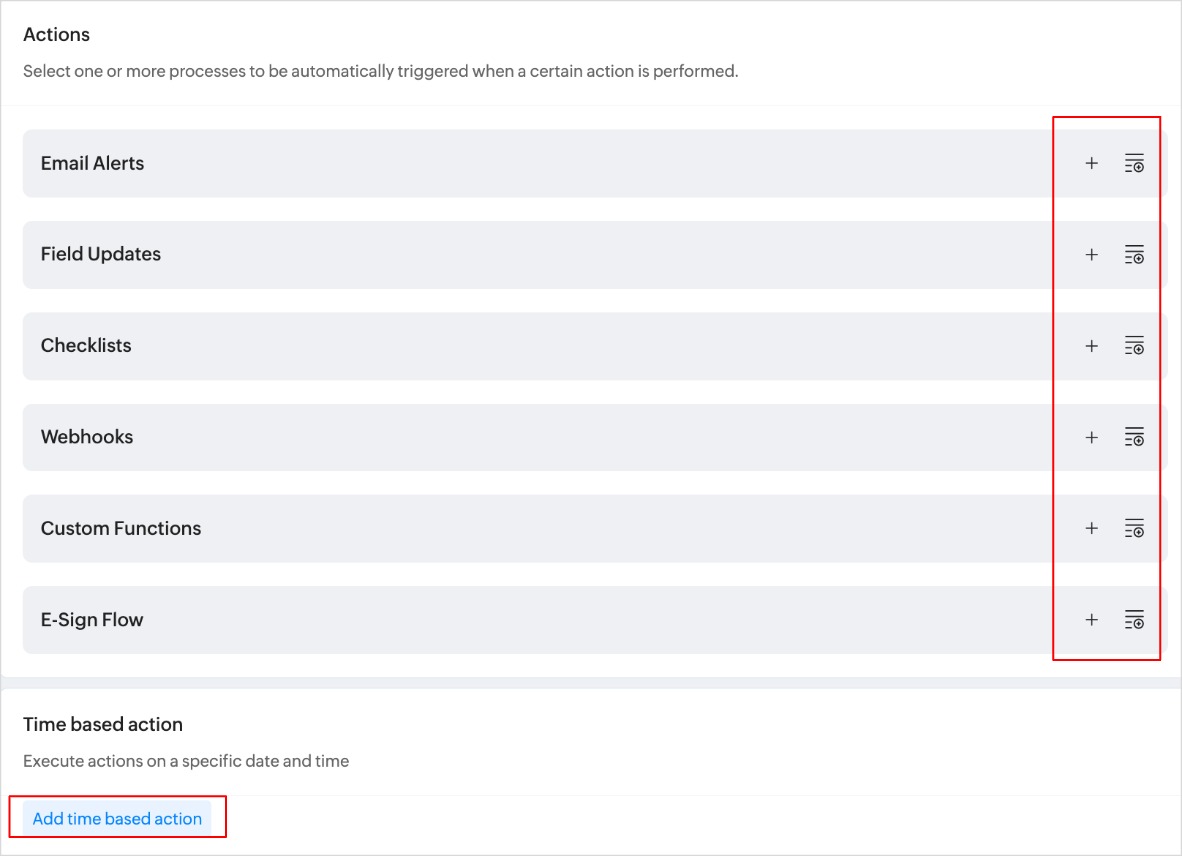Click the plus icon for Custom Functions
This screenshot has width=1182, height=856.
tap(1091, 528)
